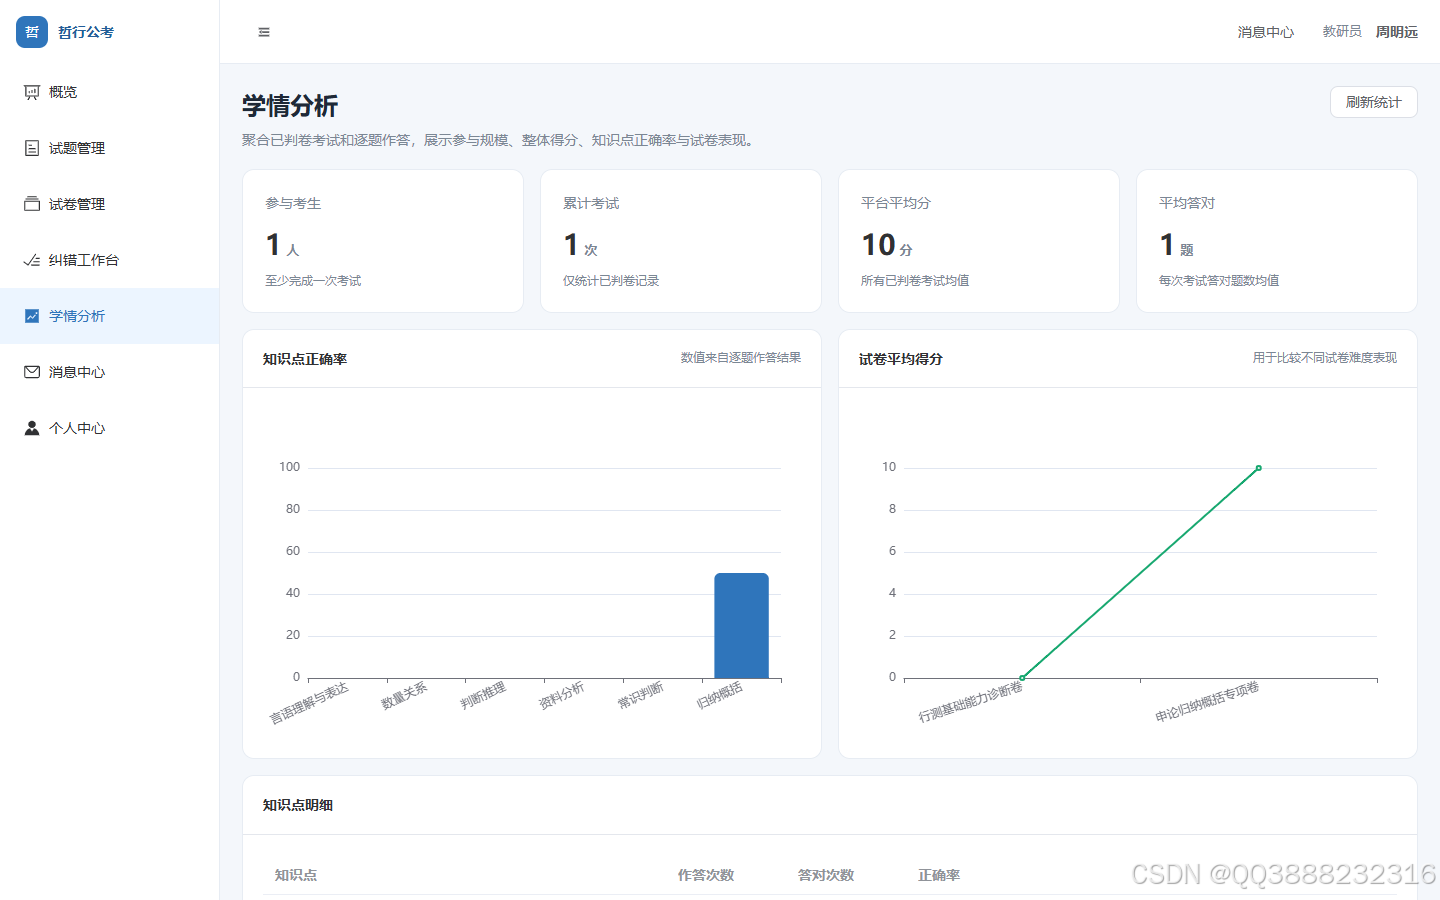1440x900 pixels.
Task: Click the 学情分析 chart icon
Action: point(32,316)
